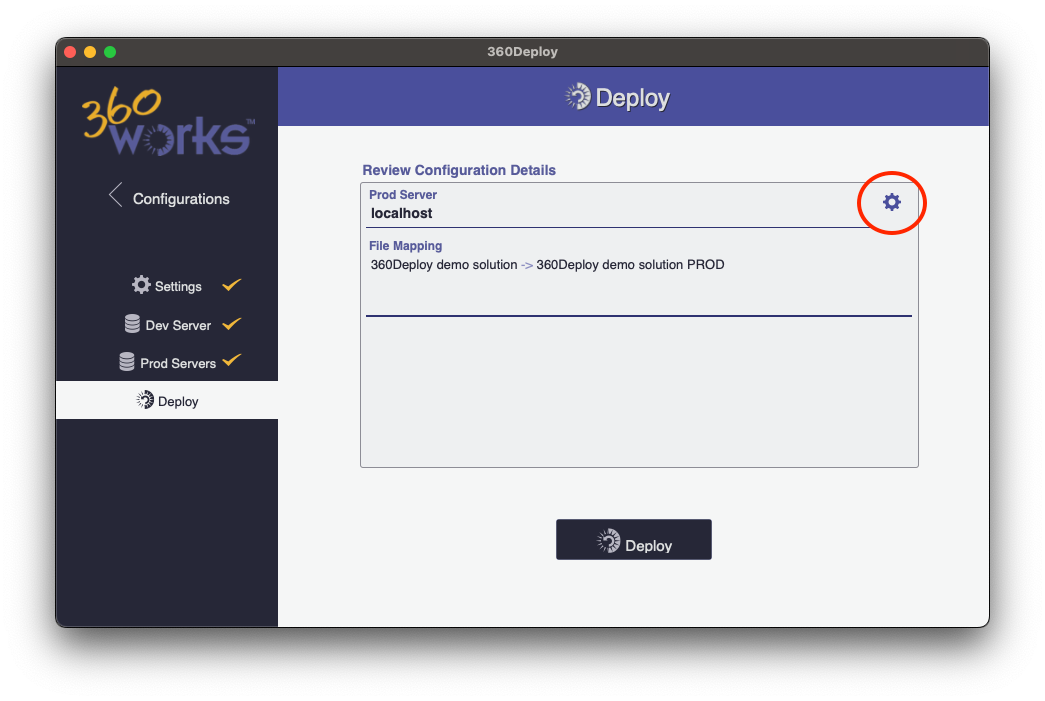Screen dimensions: 1045x701
Task: Open the Prod Server gear settings icon
Action: 892,202
